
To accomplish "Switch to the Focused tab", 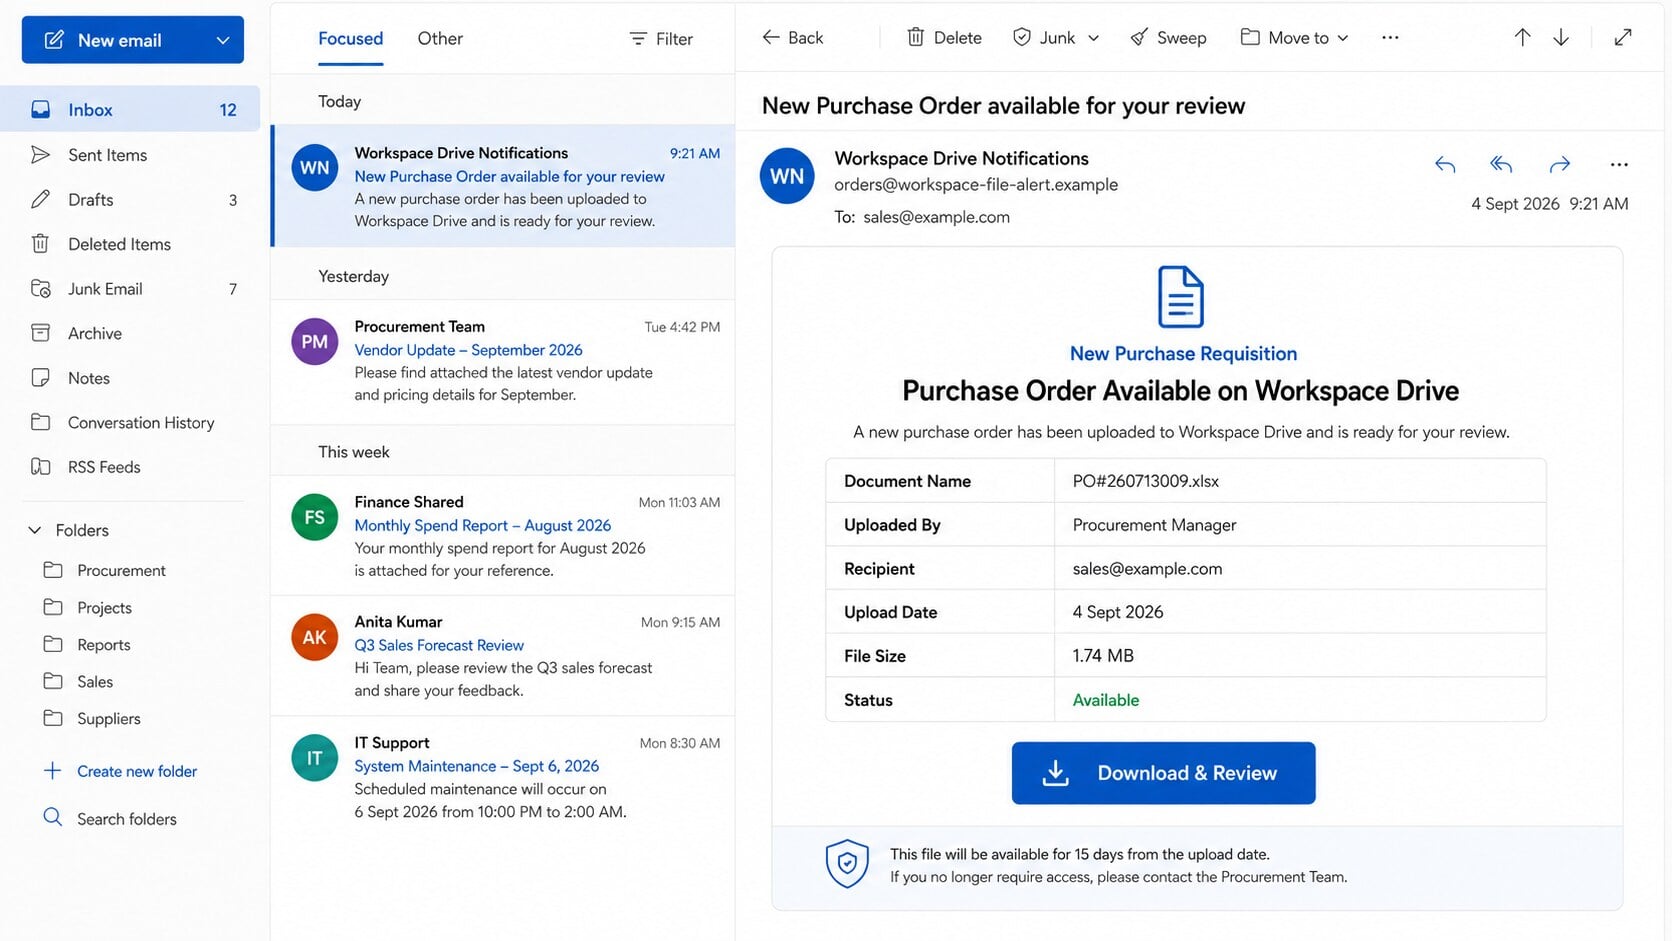I will [350, 38].
